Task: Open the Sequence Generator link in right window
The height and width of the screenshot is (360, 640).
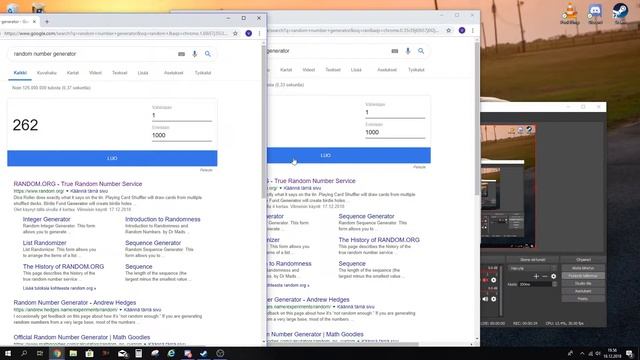Action: (366, 216)
